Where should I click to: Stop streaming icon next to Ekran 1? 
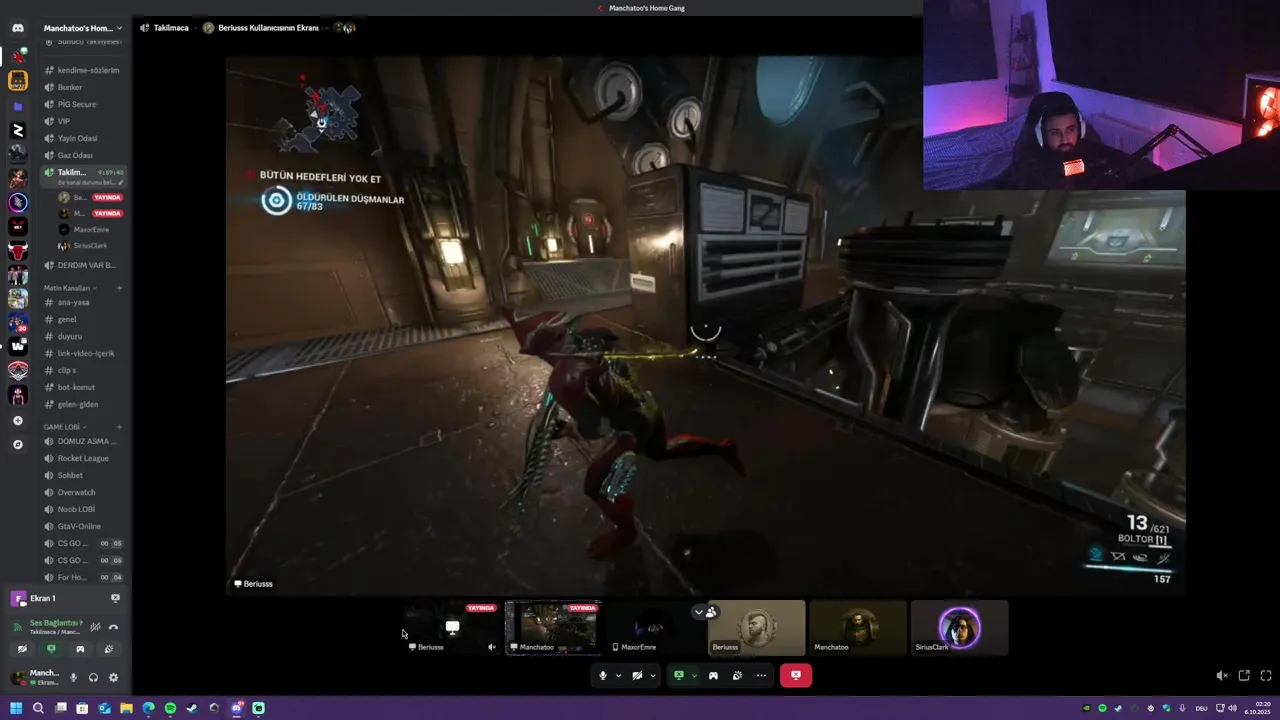click(x=115, y=598)
